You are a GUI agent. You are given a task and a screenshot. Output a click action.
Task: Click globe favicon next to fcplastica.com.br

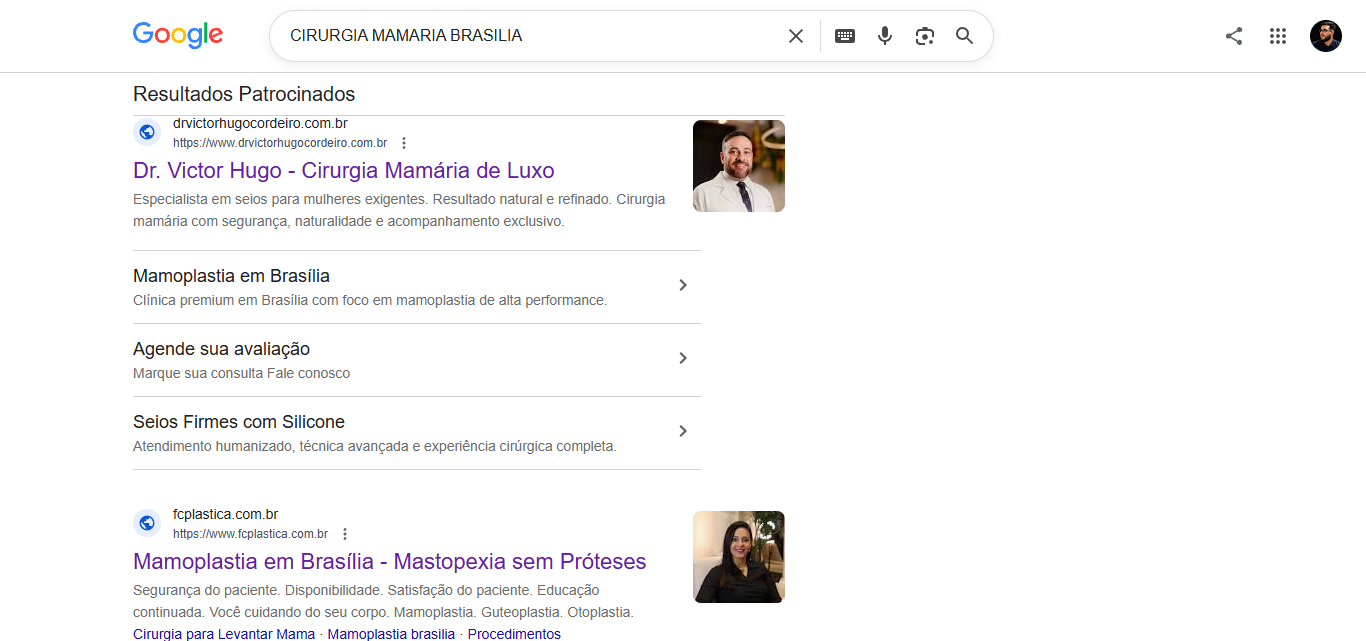pos(147,523)
